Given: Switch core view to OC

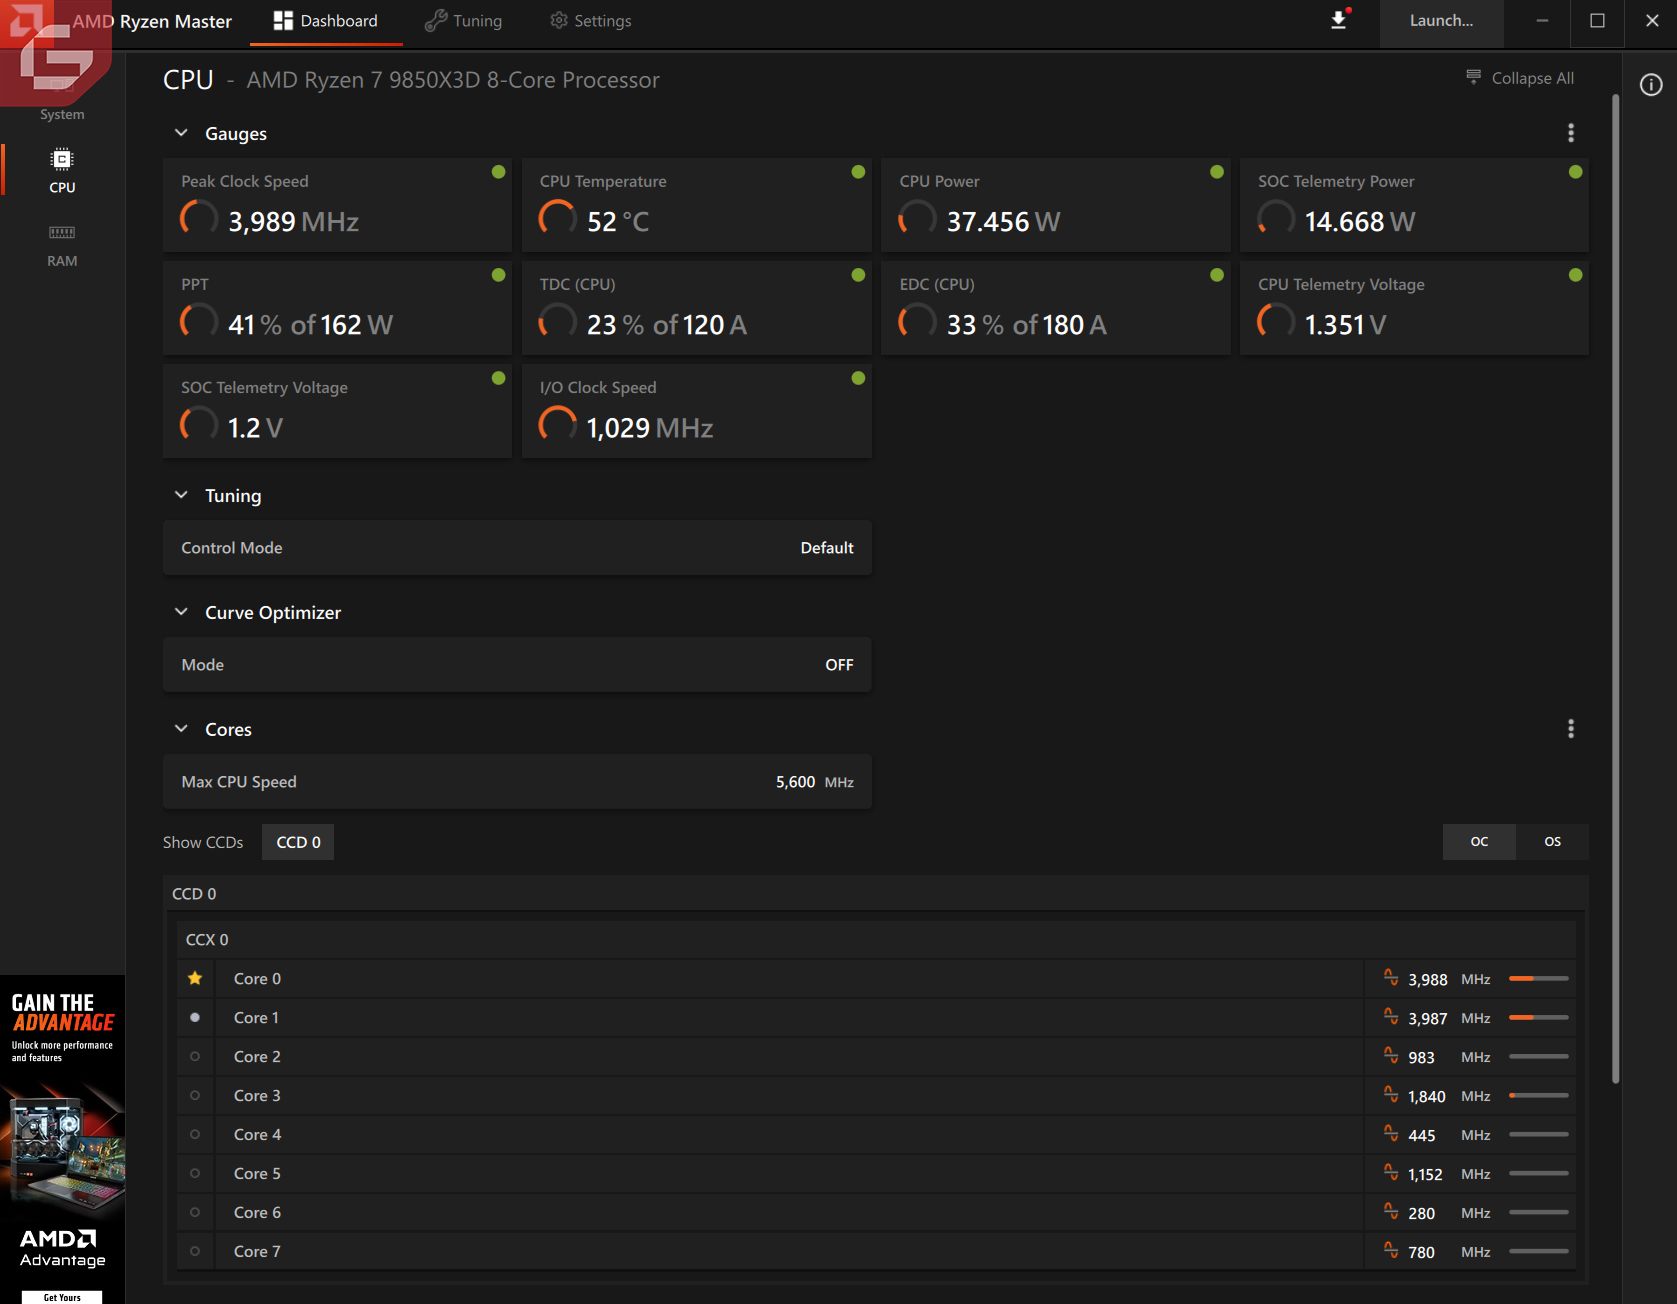Looking at the screenshot, I should tap(1479, 842).
